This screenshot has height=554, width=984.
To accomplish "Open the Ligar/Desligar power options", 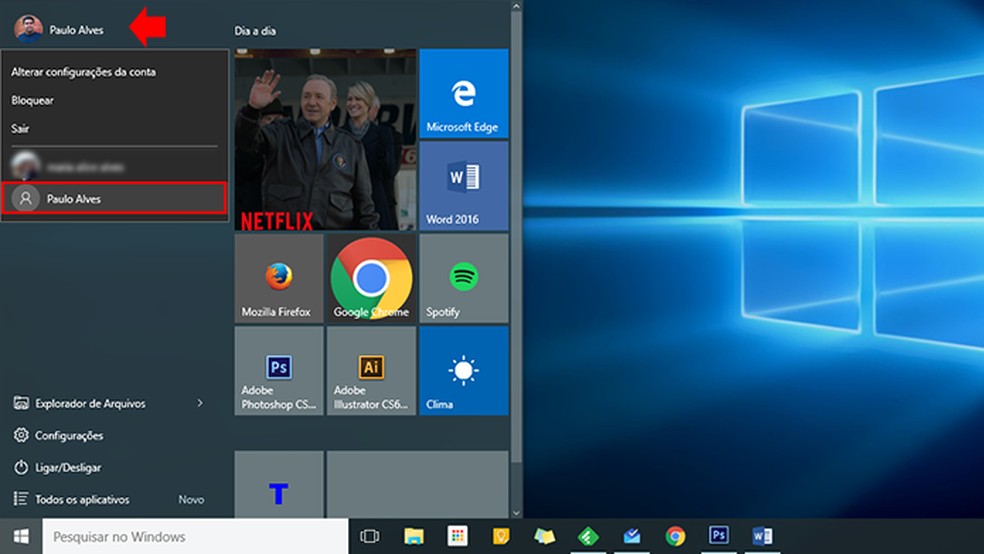I will (x=68, y=467).
